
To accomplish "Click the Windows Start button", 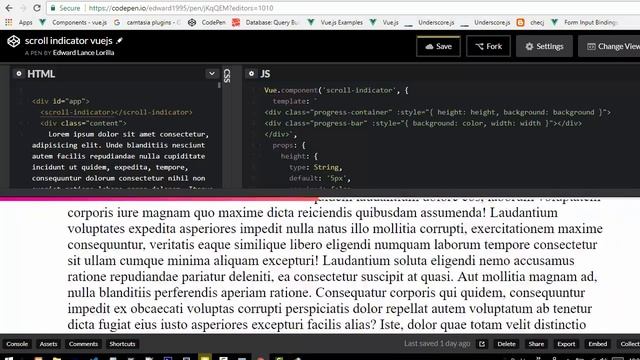I will click(x=9, y=358).
